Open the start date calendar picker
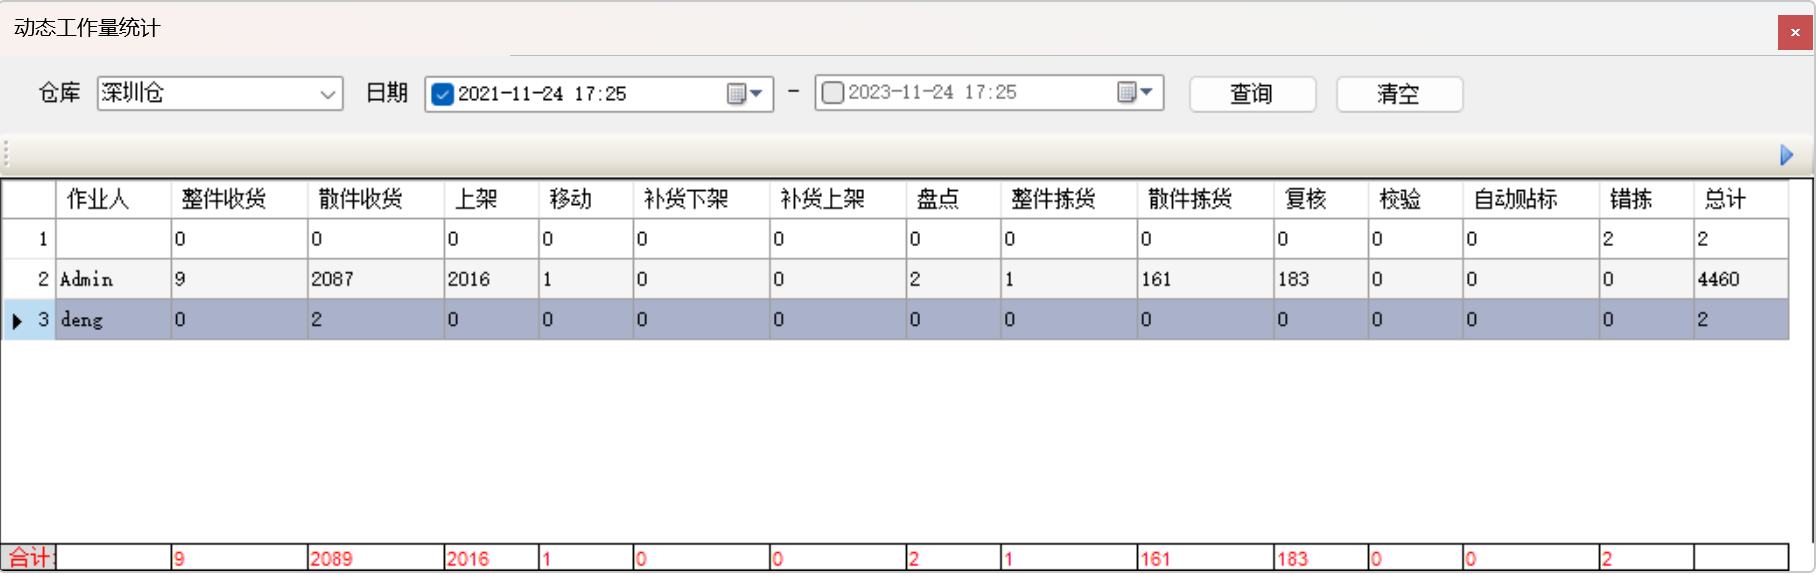The height and width of the screenshot is (575, 1816). coord(745,94)
